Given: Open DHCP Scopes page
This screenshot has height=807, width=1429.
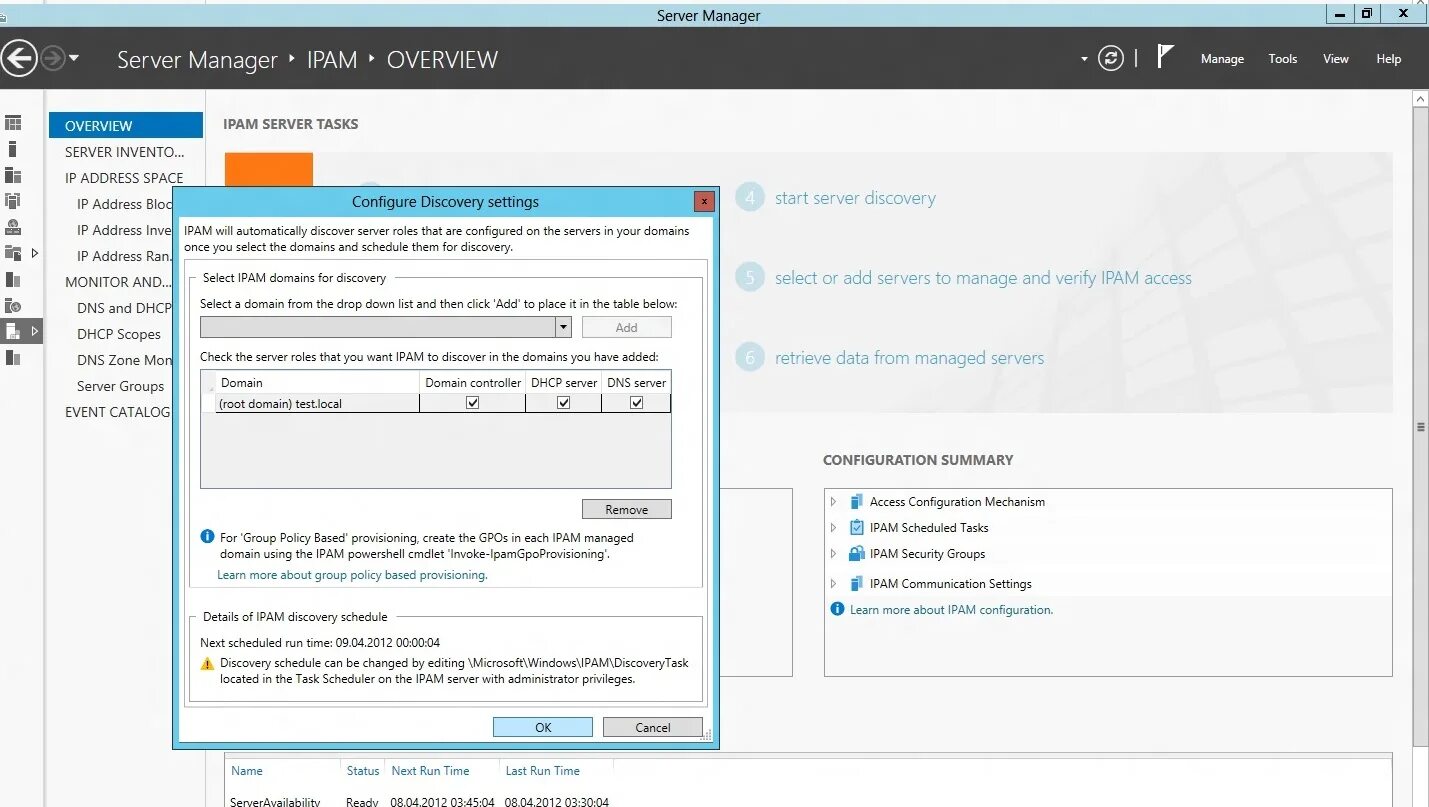Looking at the screenshot, I should pos(119,334).
